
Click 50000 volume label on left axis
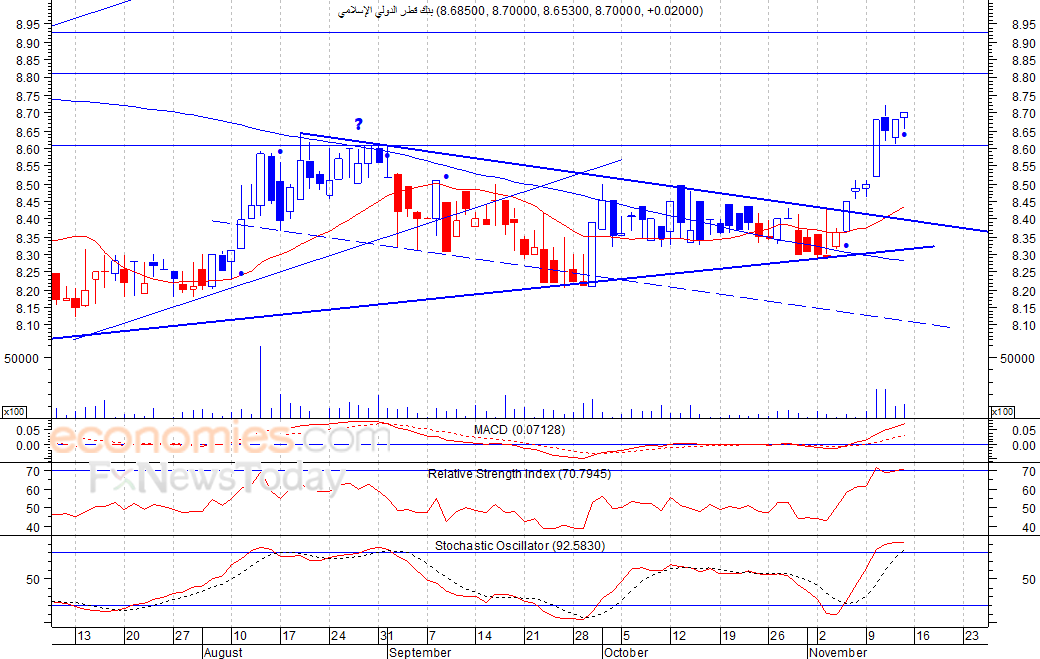point(22,358)
